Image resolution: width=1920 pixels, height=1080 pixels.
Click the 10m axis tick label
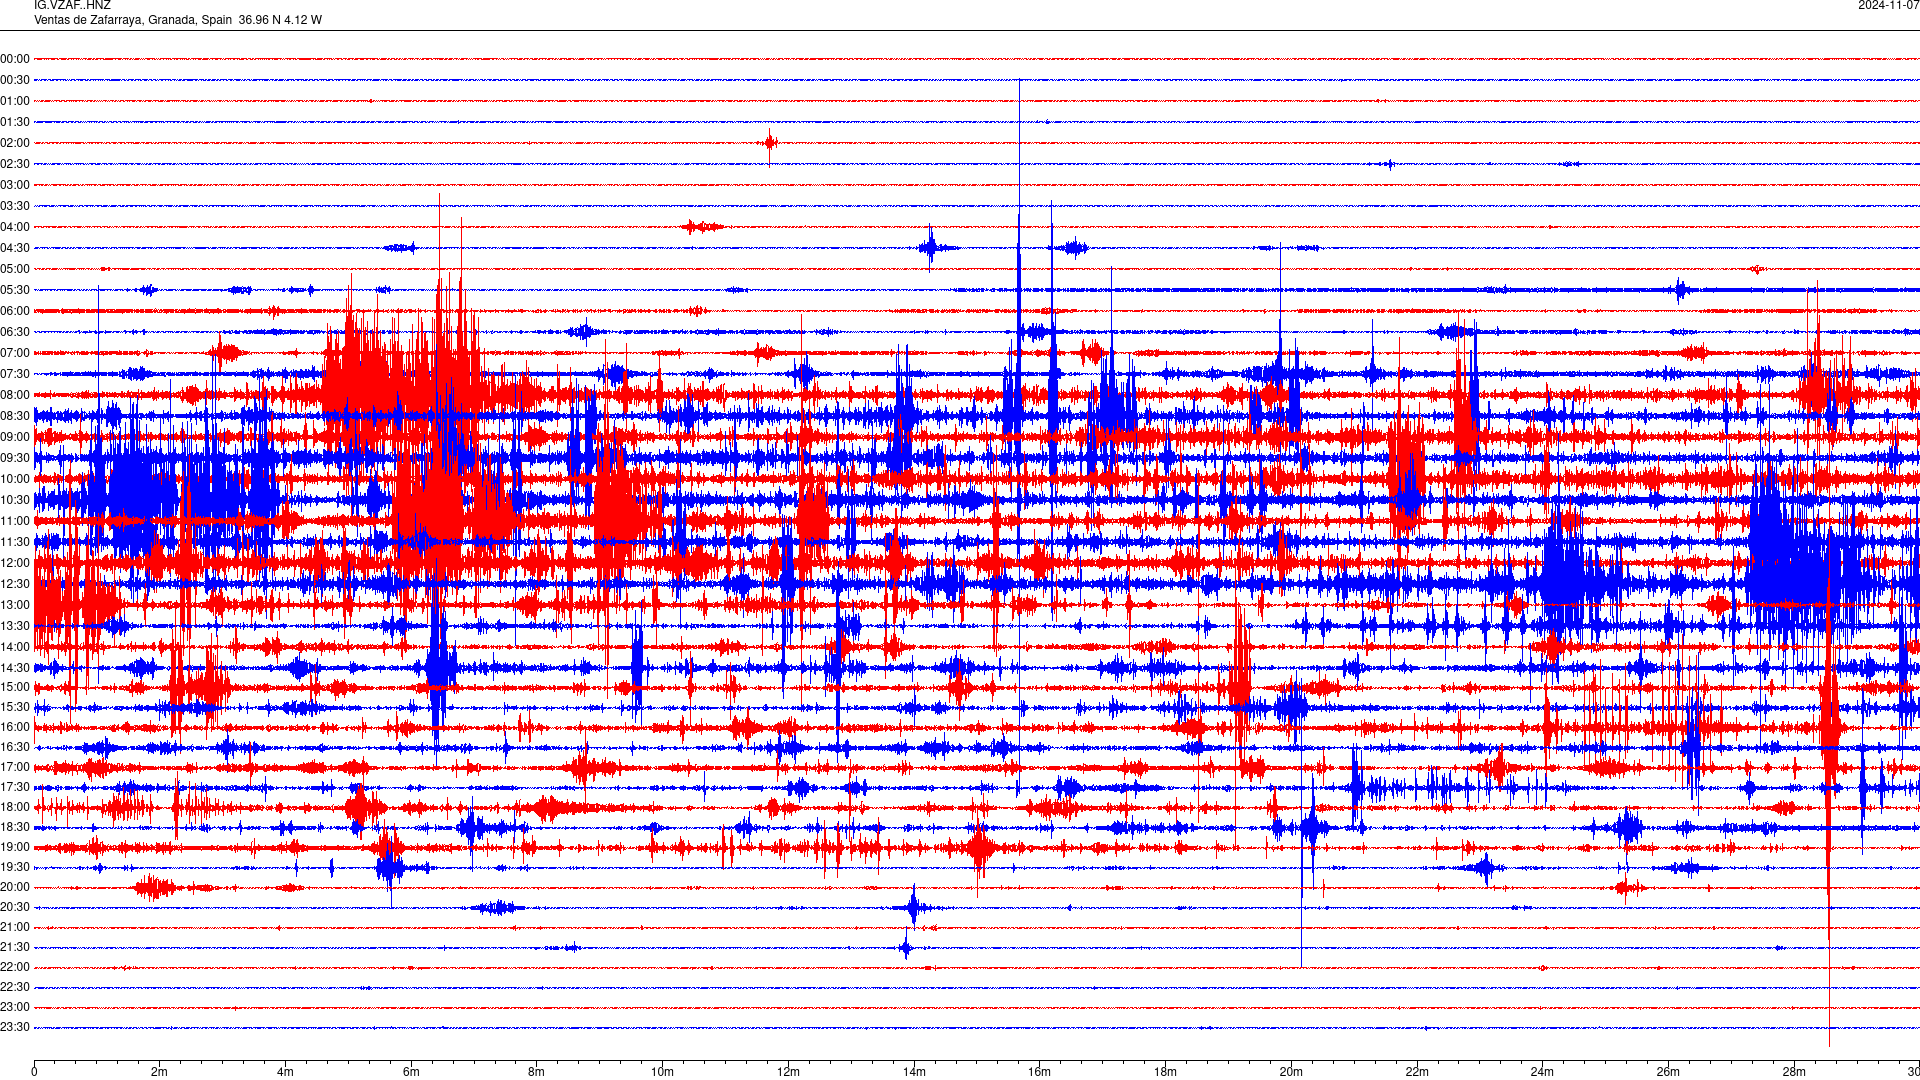coord(662,1072)
